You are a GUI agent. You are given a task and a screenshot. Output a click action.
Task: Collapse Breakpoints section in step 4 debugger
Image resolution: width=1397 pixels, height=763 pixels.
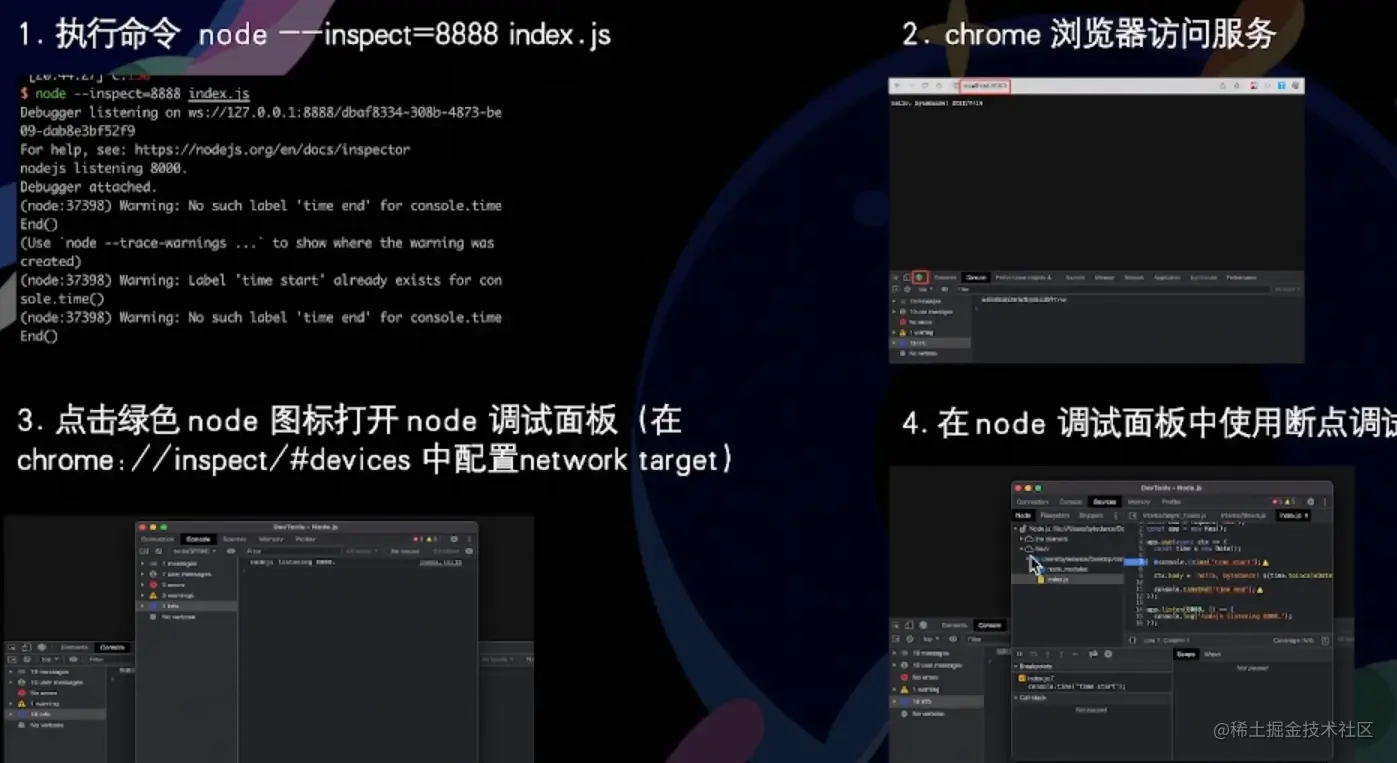[x=1092, y=666]
